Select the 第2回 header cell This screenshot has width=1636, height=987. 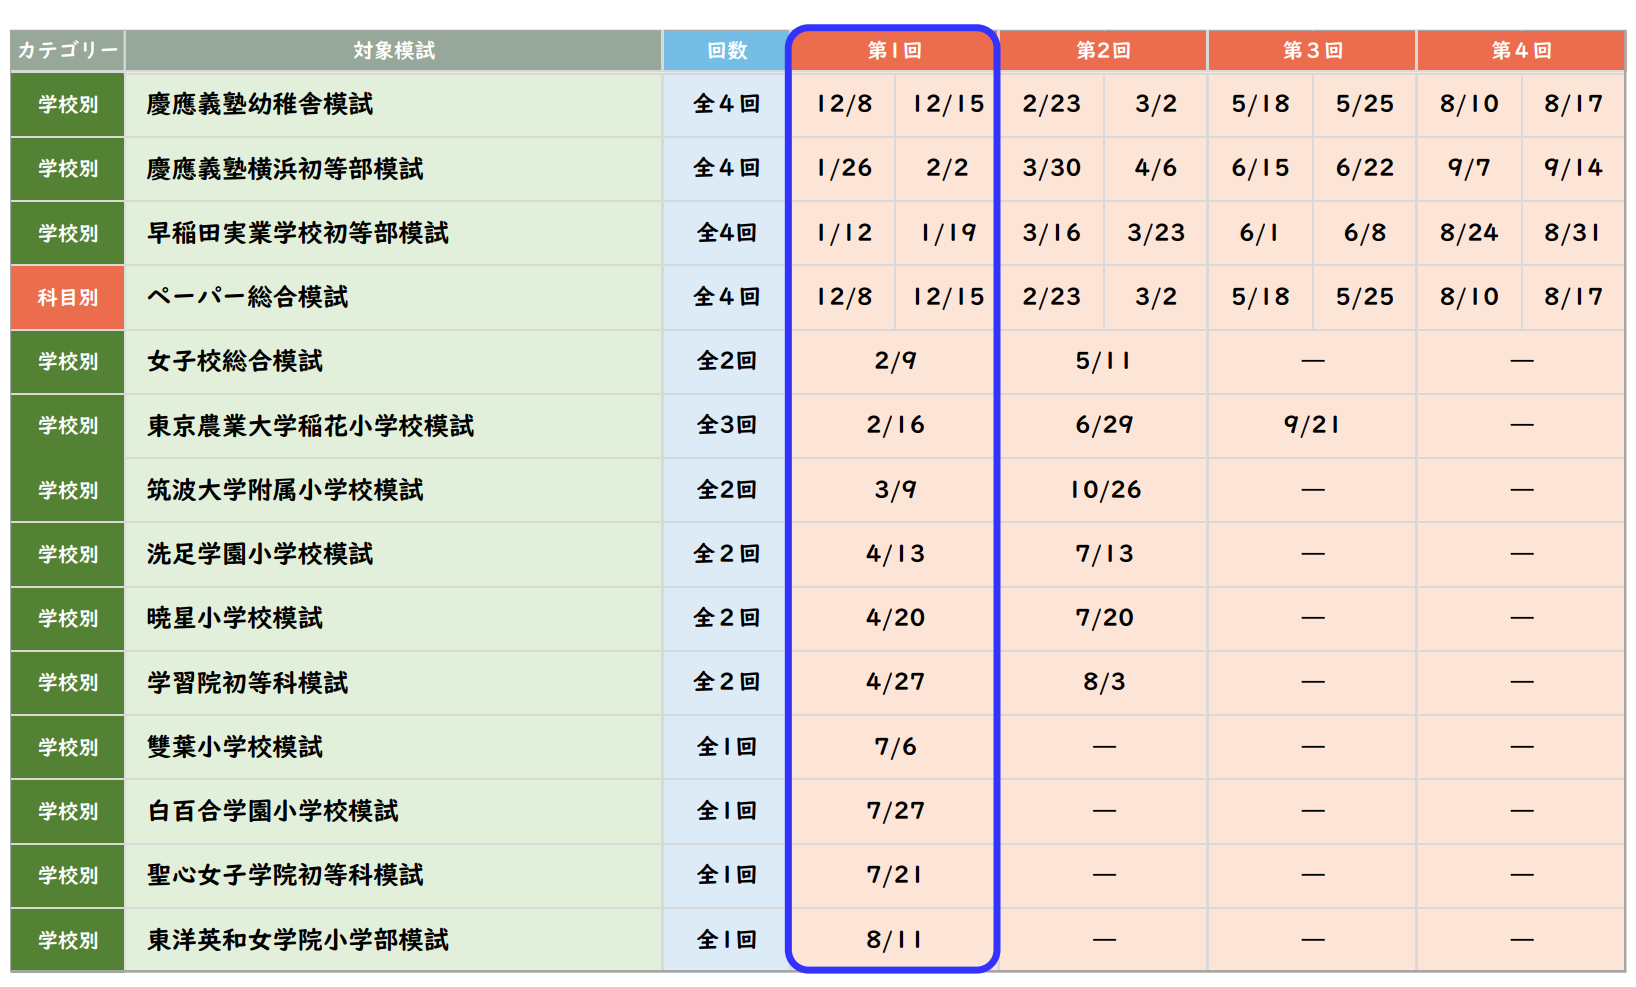pyautogui.click(x=1103, y=50)
